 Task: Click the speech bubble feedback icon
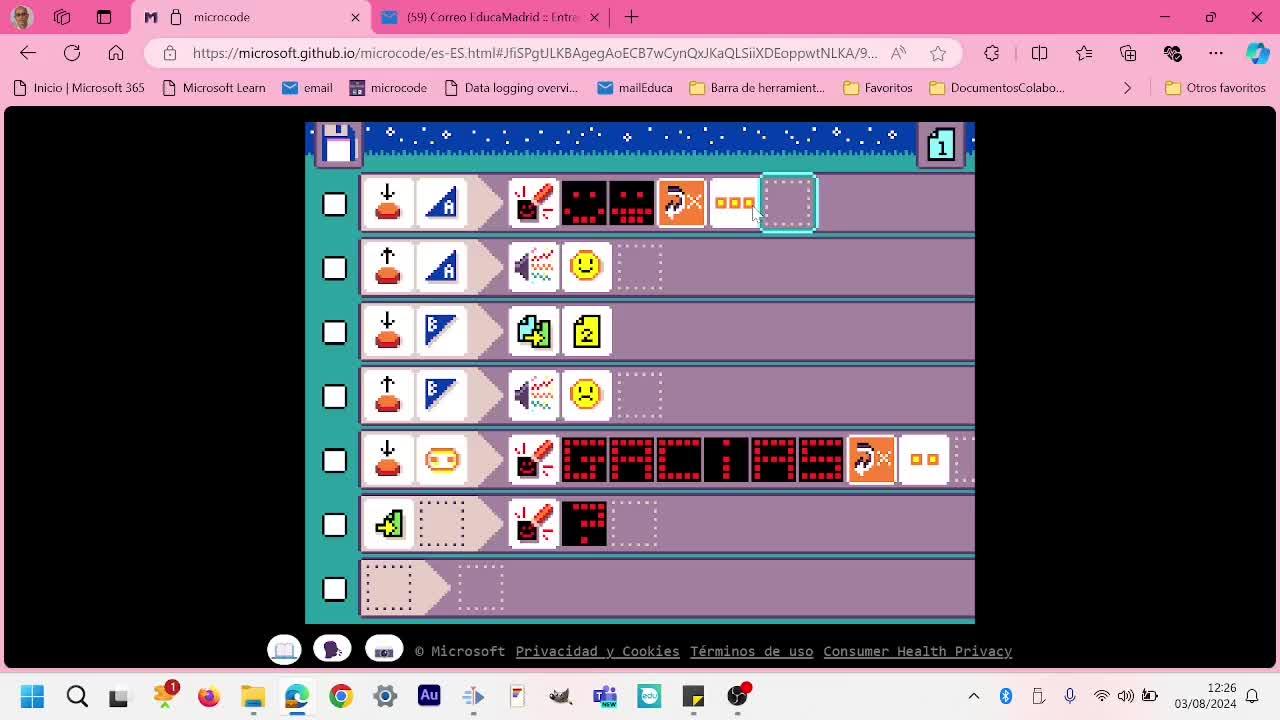(333, 650)
